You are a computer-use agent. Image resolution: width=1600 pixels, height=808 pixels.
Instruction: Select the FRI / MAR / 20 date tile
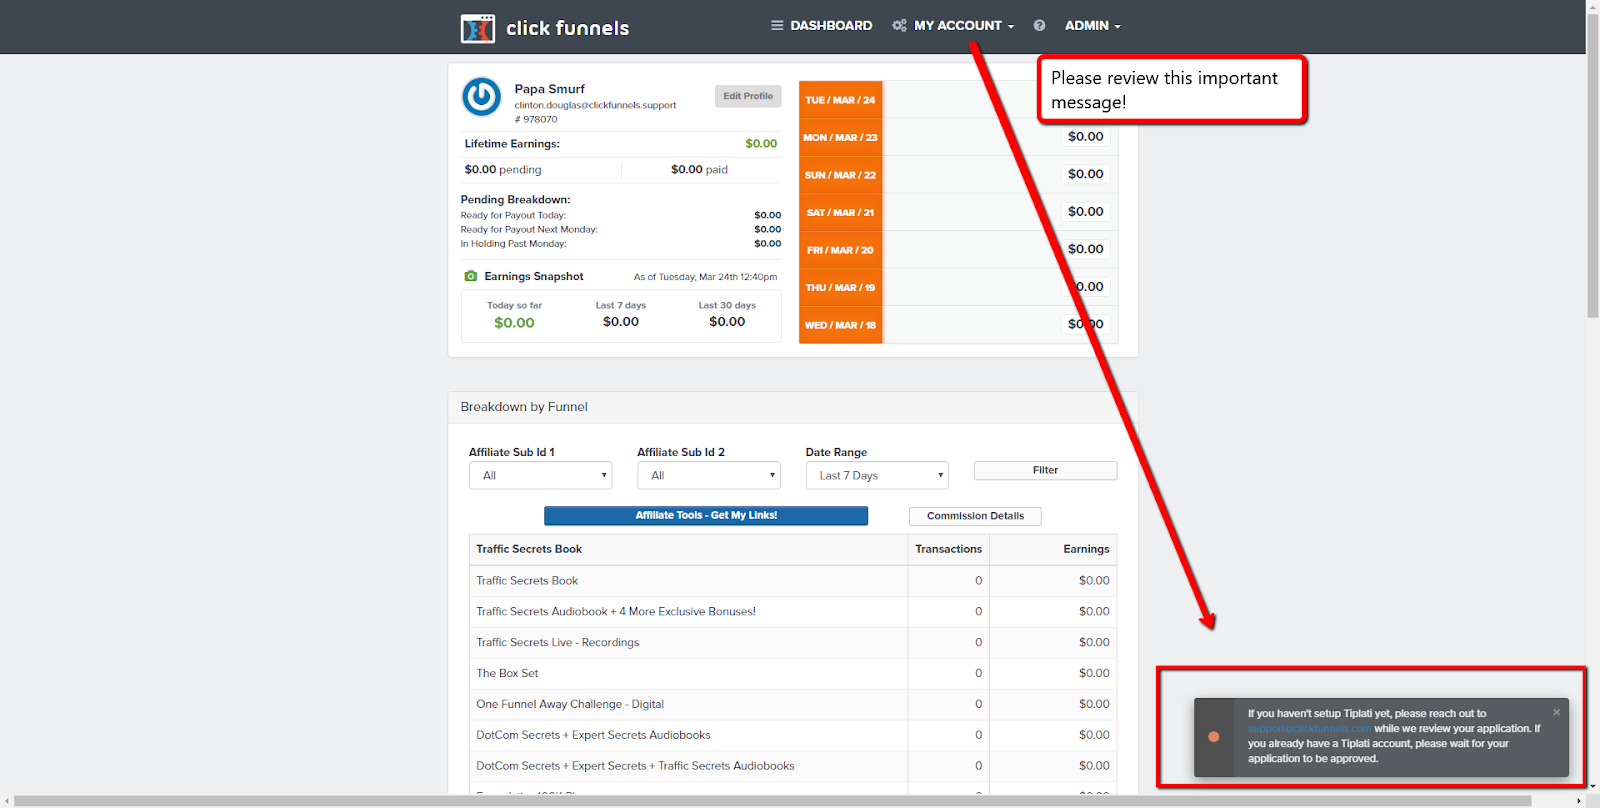point(840,250)
